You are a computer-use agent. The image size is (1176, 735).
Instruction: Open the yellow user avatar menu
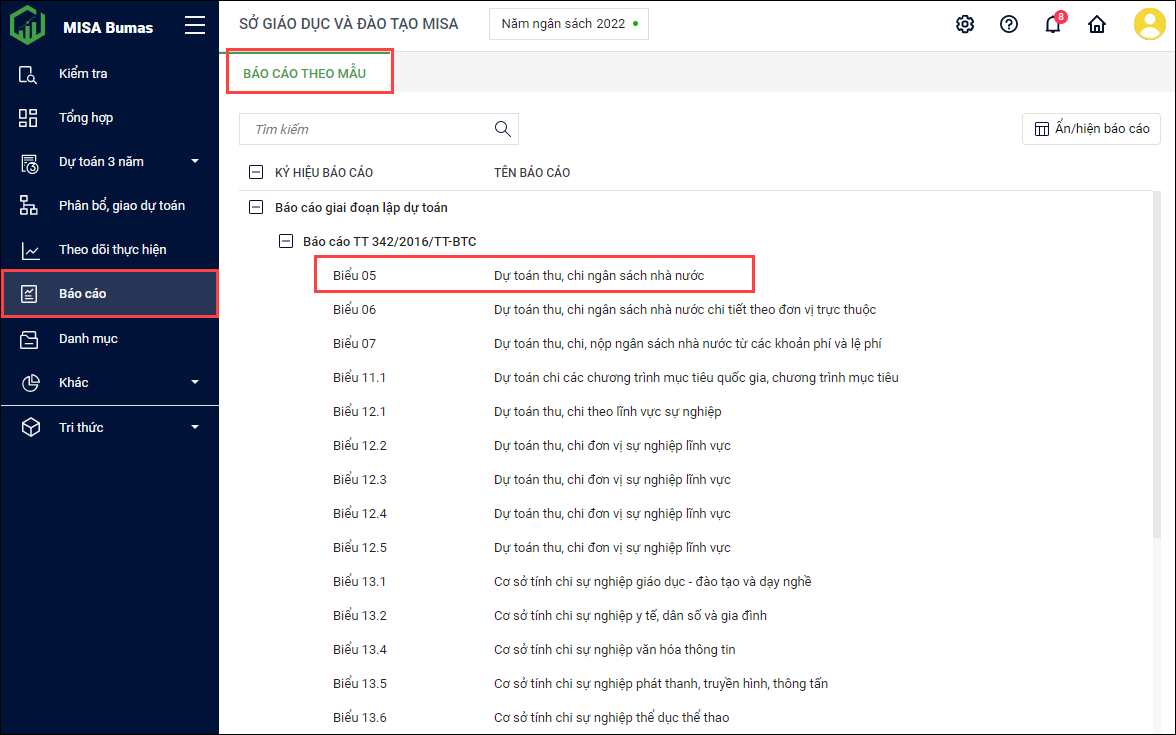[x=1150, y=25]
